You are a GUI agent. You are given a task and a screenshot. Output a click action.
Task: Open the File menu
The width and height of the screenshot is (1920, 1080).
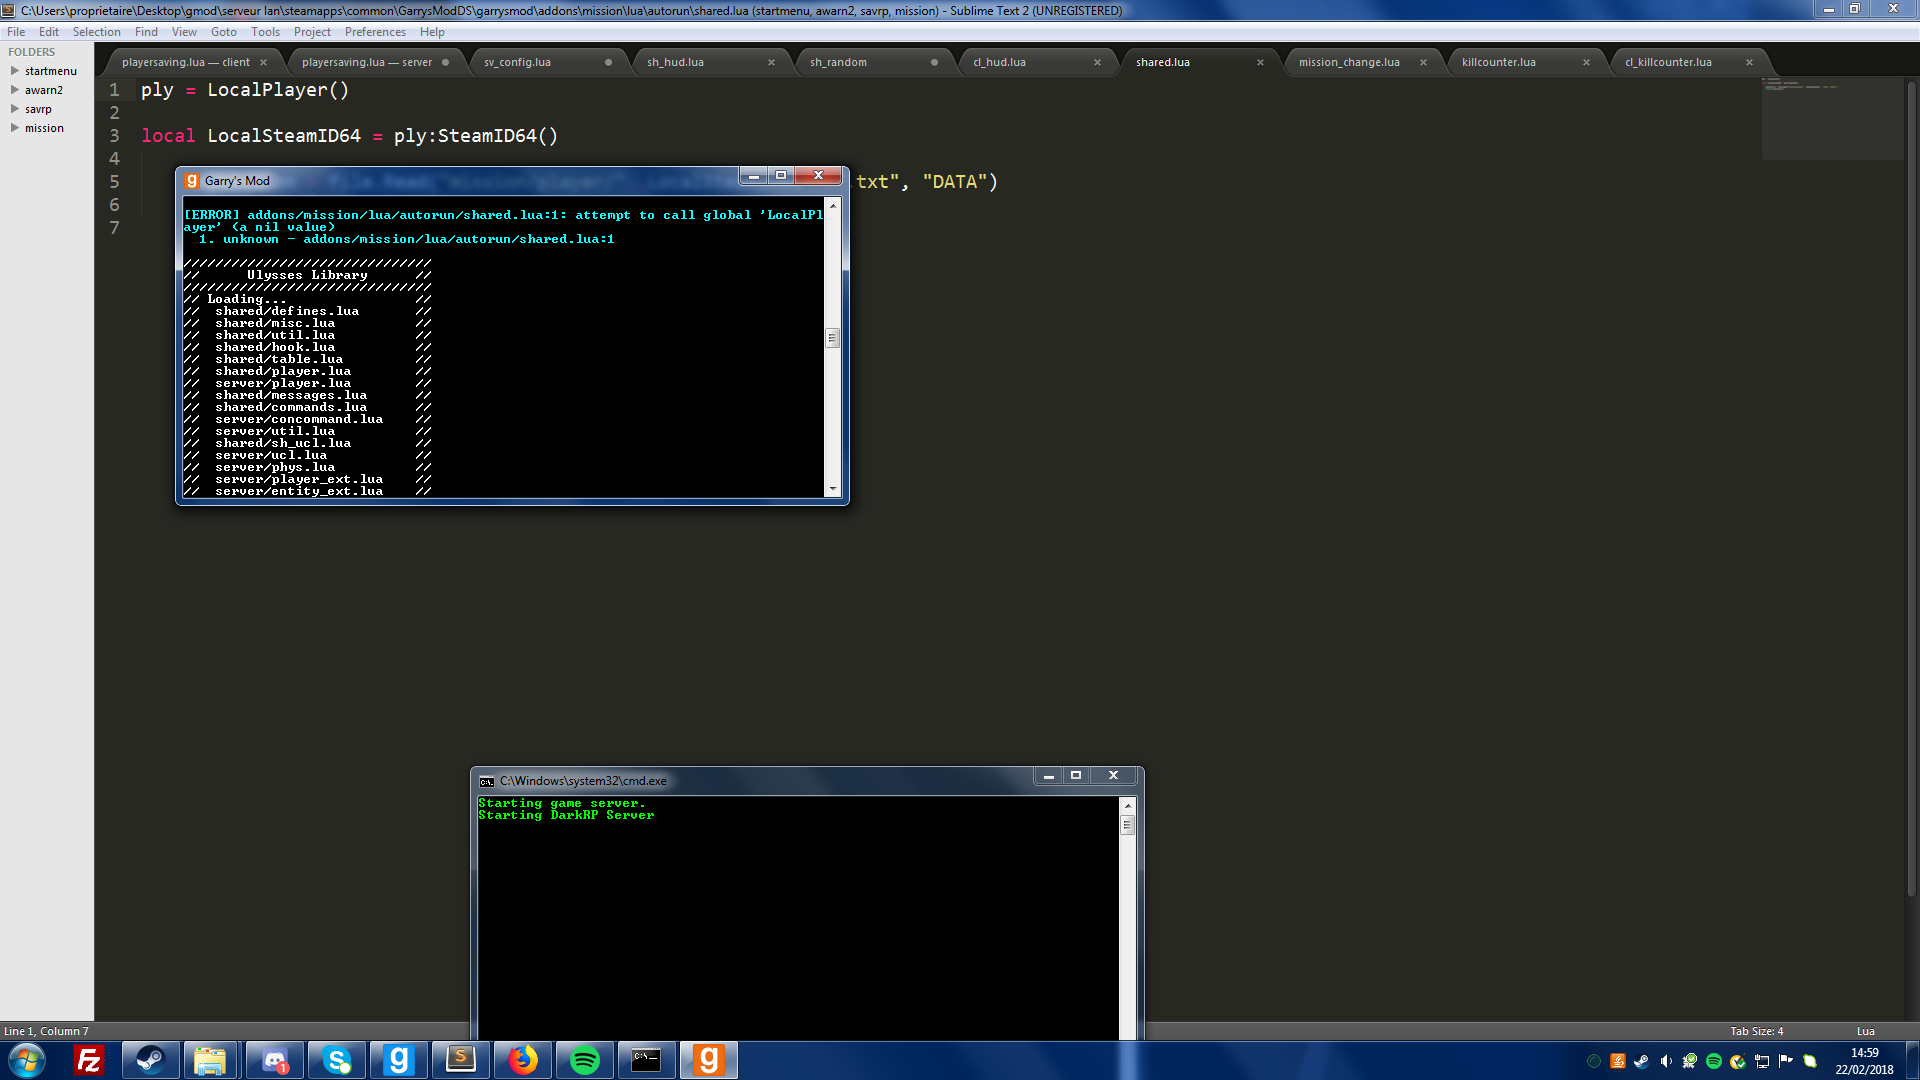click(x=16, y=32)
